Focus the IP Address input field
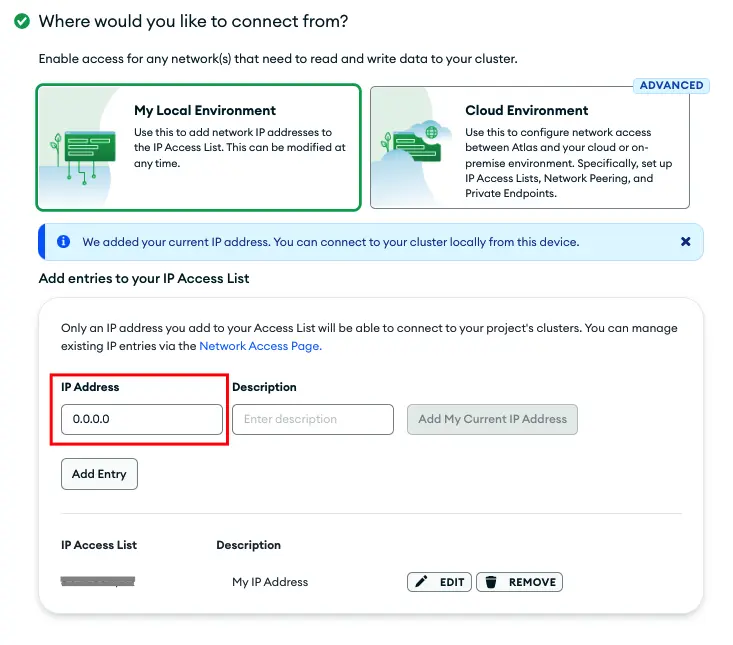 pyautogui.click(x=142, y=419)
